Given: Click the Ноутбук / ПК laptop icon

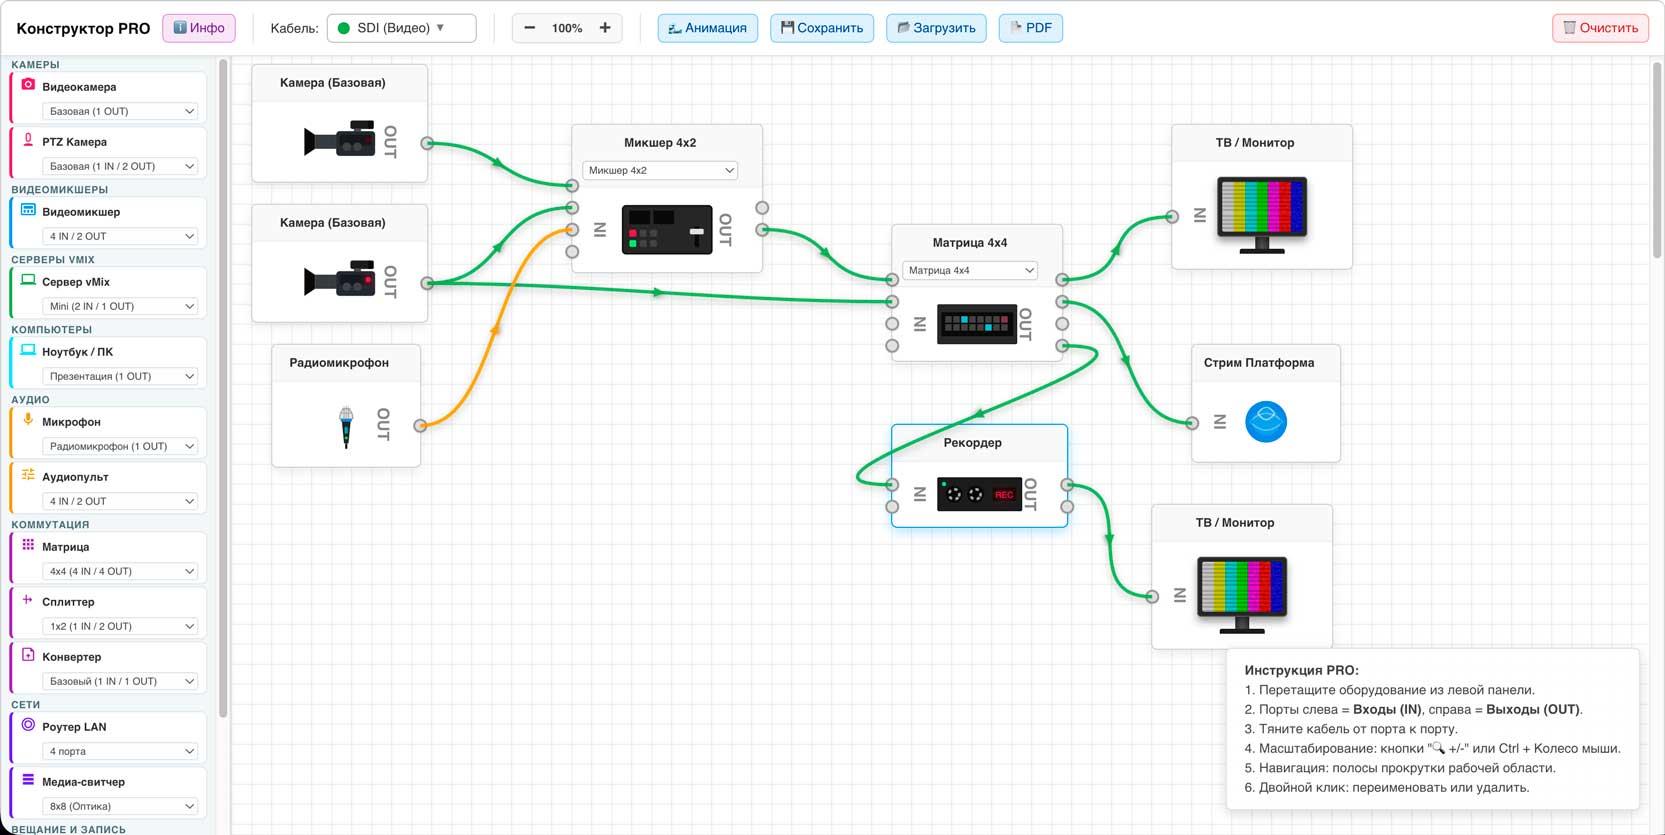Looking at the screenshot, I should click(x=28, y=350).
